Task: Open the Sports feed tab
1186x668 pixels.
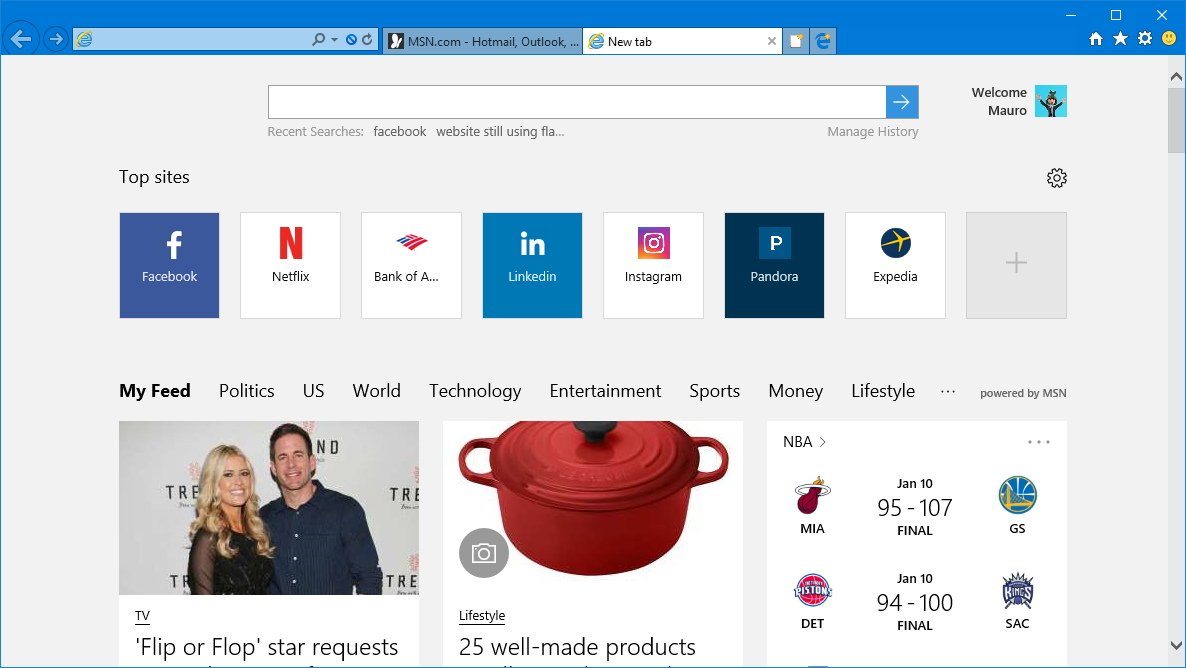Action: (715, 391)
